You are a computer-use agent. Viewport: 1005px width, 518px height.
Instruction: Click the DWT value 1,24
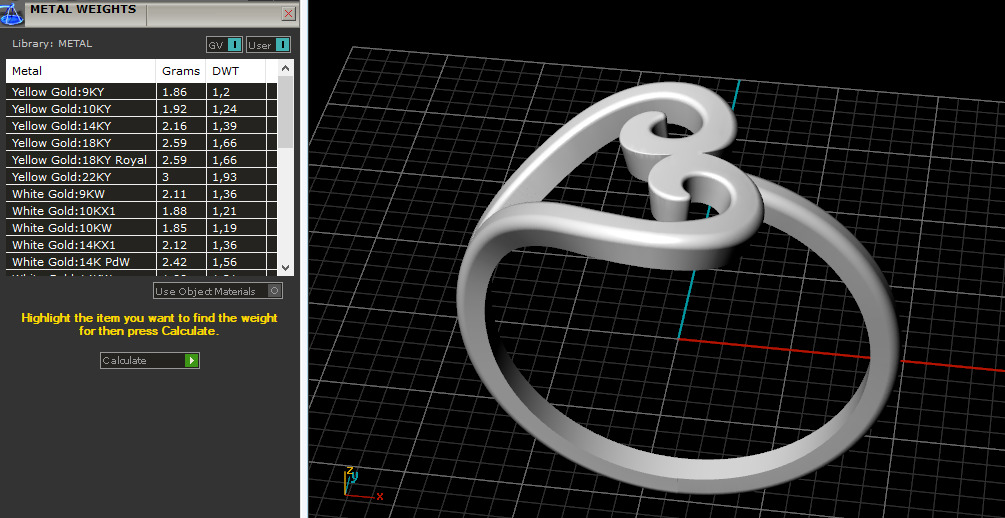click(224, 108)
